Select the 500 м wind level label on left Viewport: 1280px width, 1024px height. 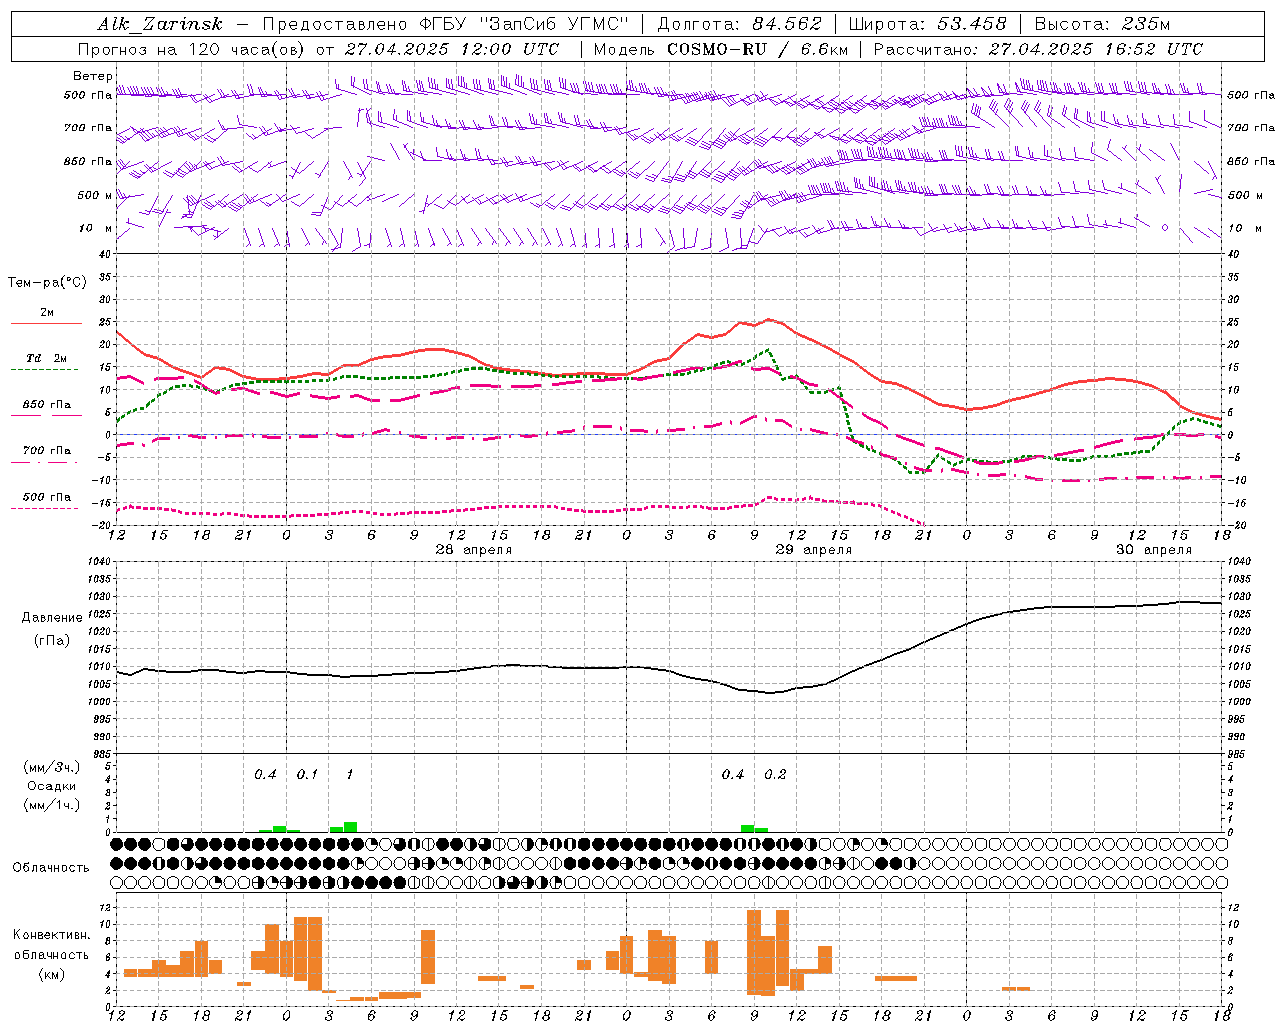tap(95, 195)
